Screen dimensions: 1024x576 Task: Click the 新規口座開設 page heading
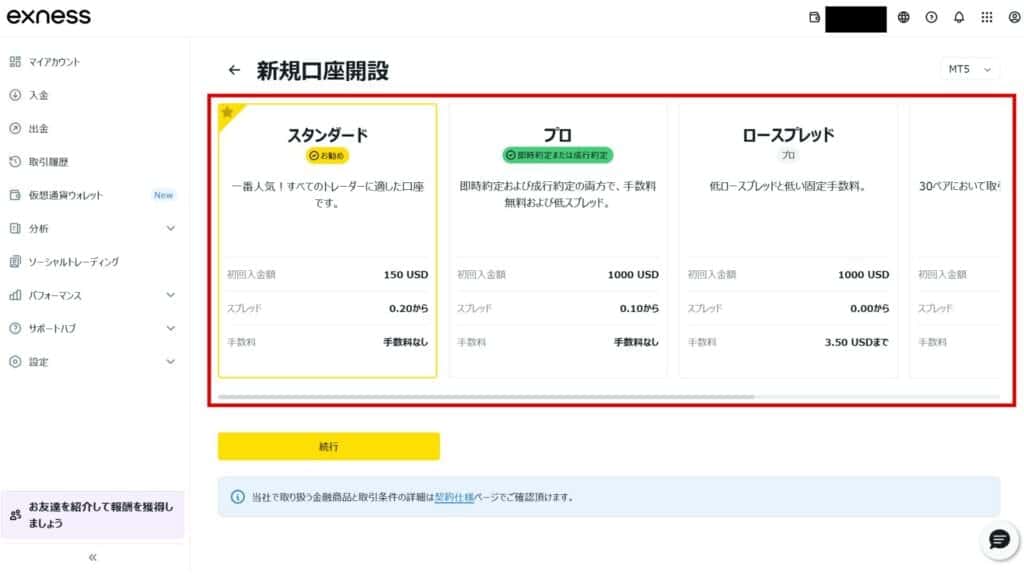point(323,71)
